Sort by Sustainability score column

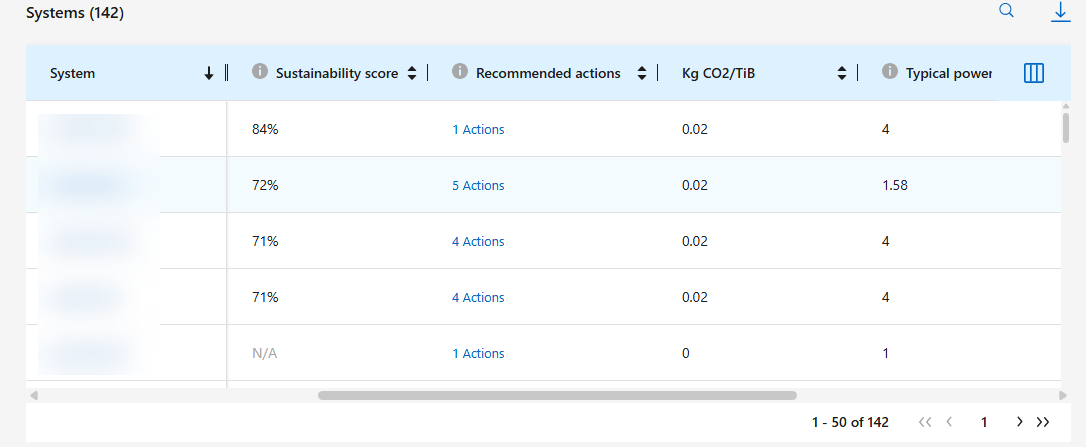(411, 73)
